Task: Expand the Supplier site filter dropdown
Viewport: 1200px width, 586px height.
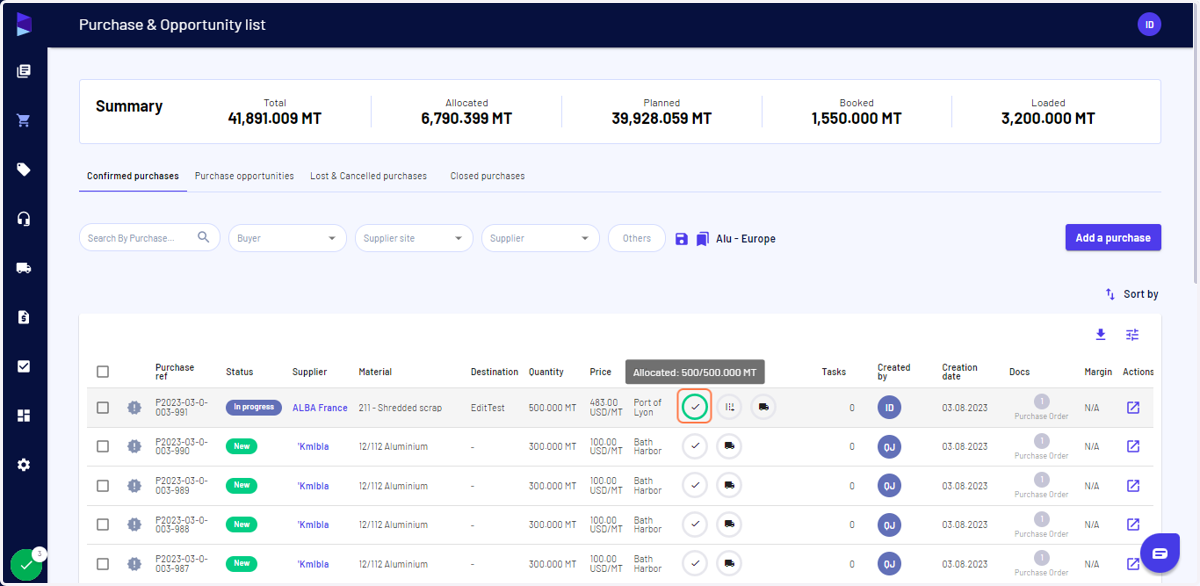Action: coord(414,238)
